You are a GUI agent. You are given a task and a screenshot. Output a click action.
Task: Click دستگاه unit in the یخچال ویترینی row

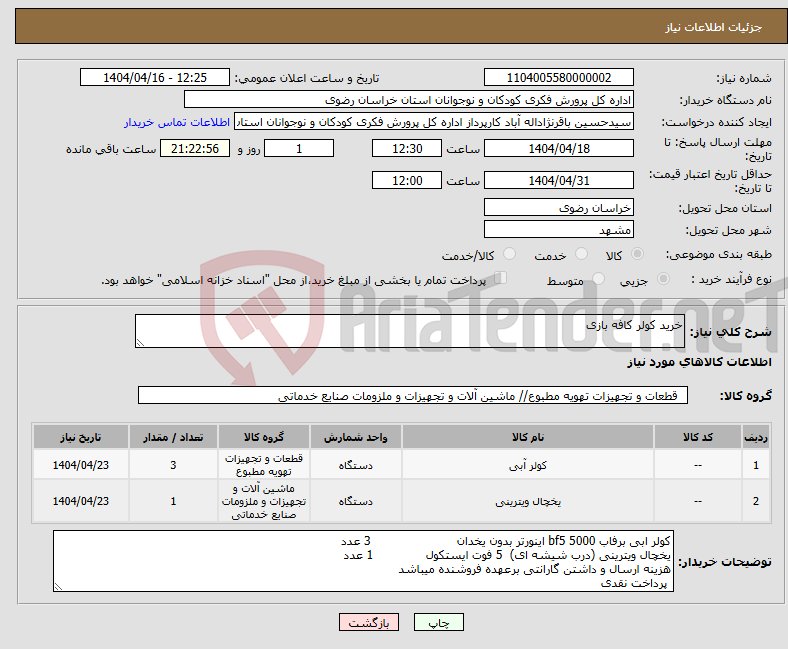pyautogui.click(x=356, y=501)
